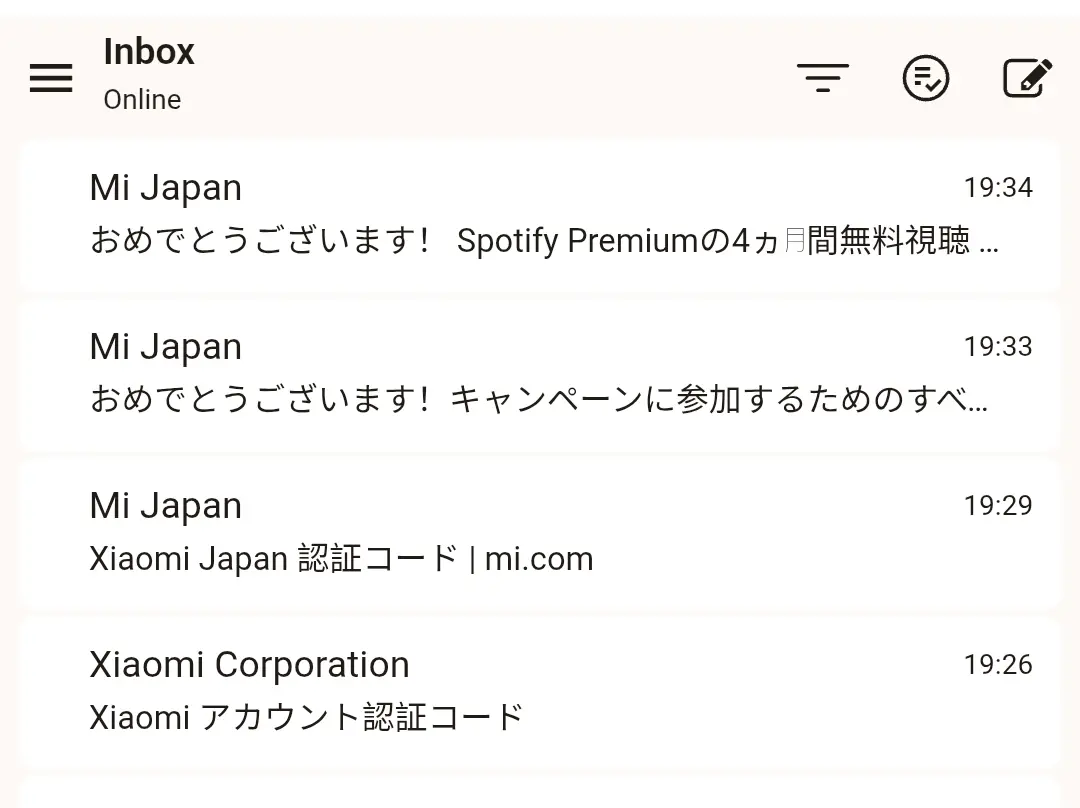Click the Xiaomi アカウント認証コード subject
1080x808 pixels.
pyautogui.click(x=307, y=718)
